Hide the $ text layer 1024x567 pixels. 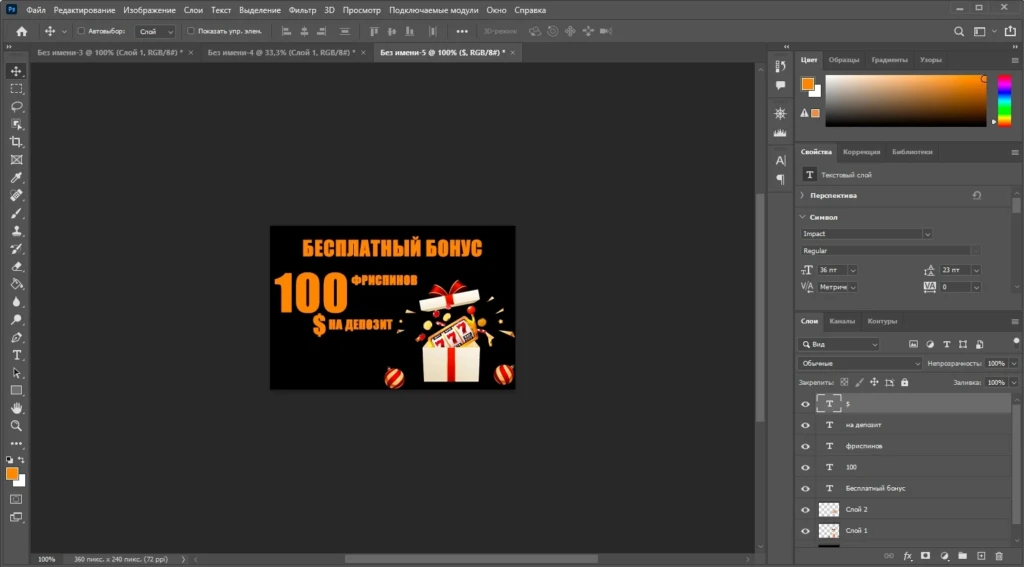(x=805, y=404)
